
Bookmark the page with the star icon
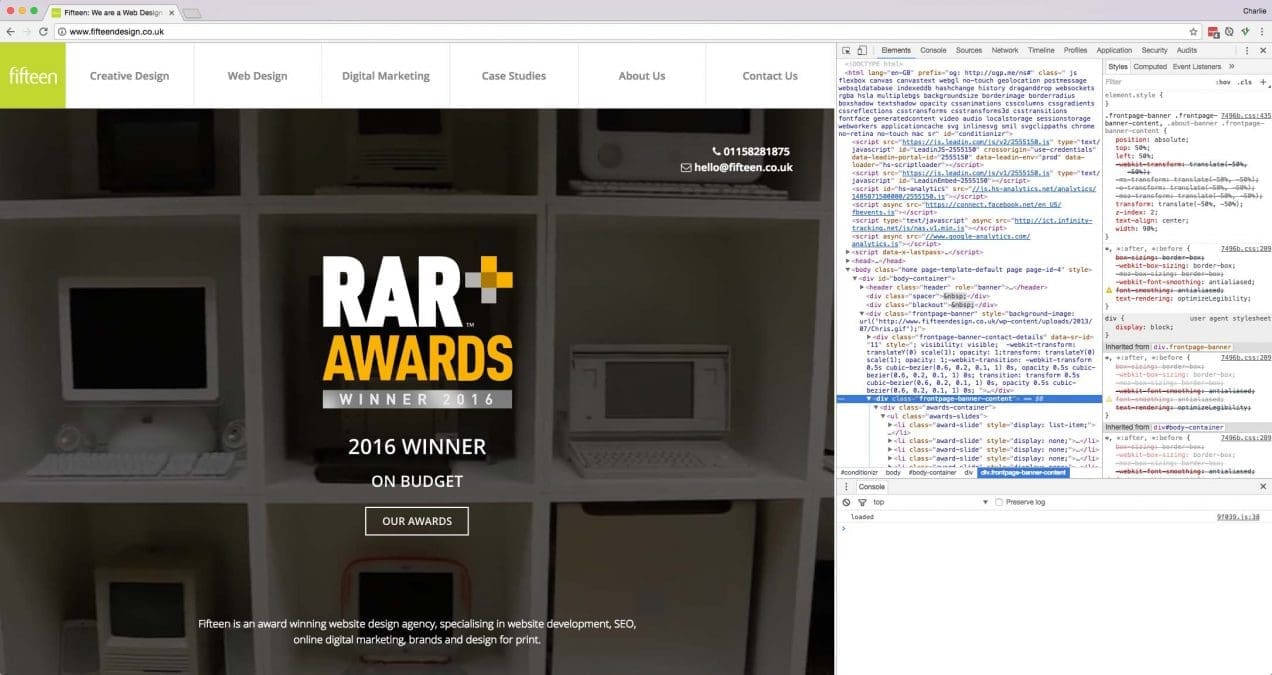(x=1193, y=32)
